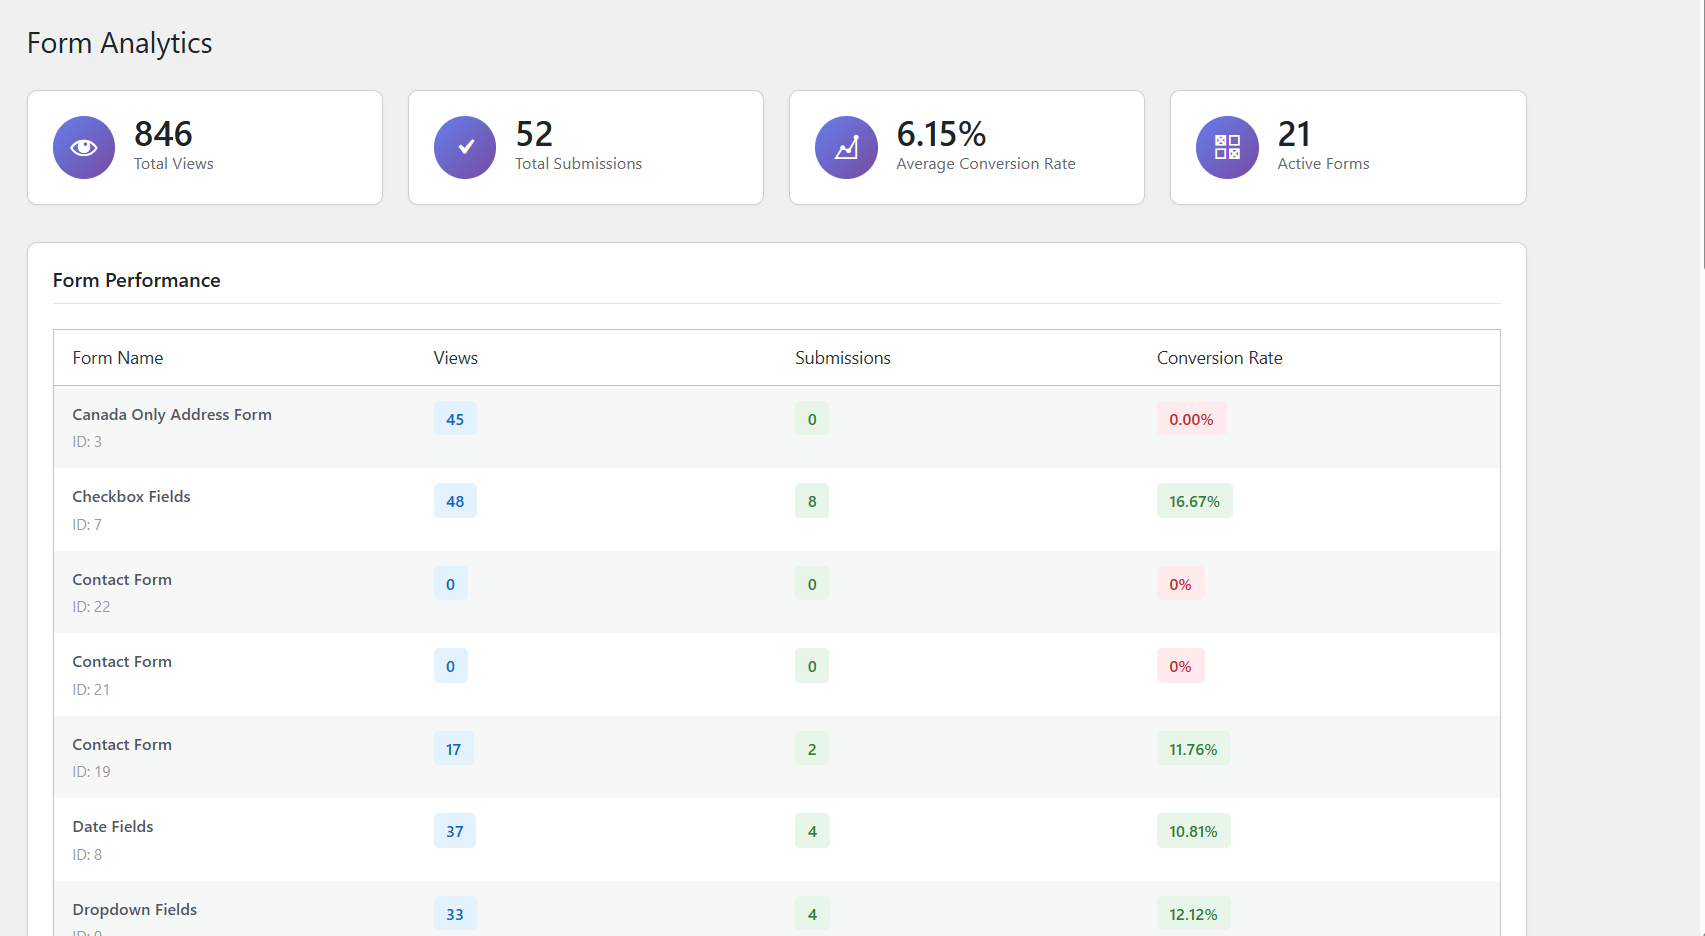Click the grid icon on the Active Forms card

click(1226, 147)
